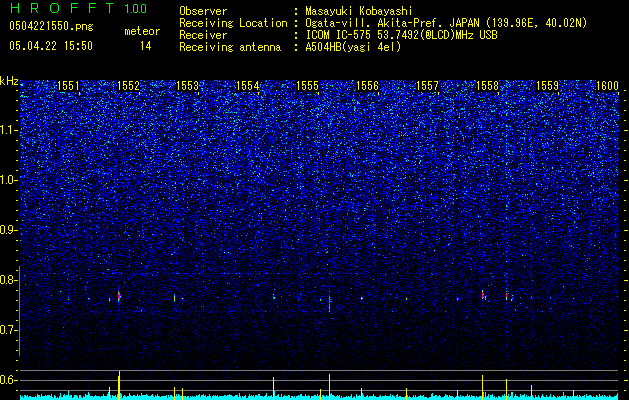Image resolution: width=629 pixels, height=400 pixels.
Task: Select the meteor count value 14
Action: (146, 46)
